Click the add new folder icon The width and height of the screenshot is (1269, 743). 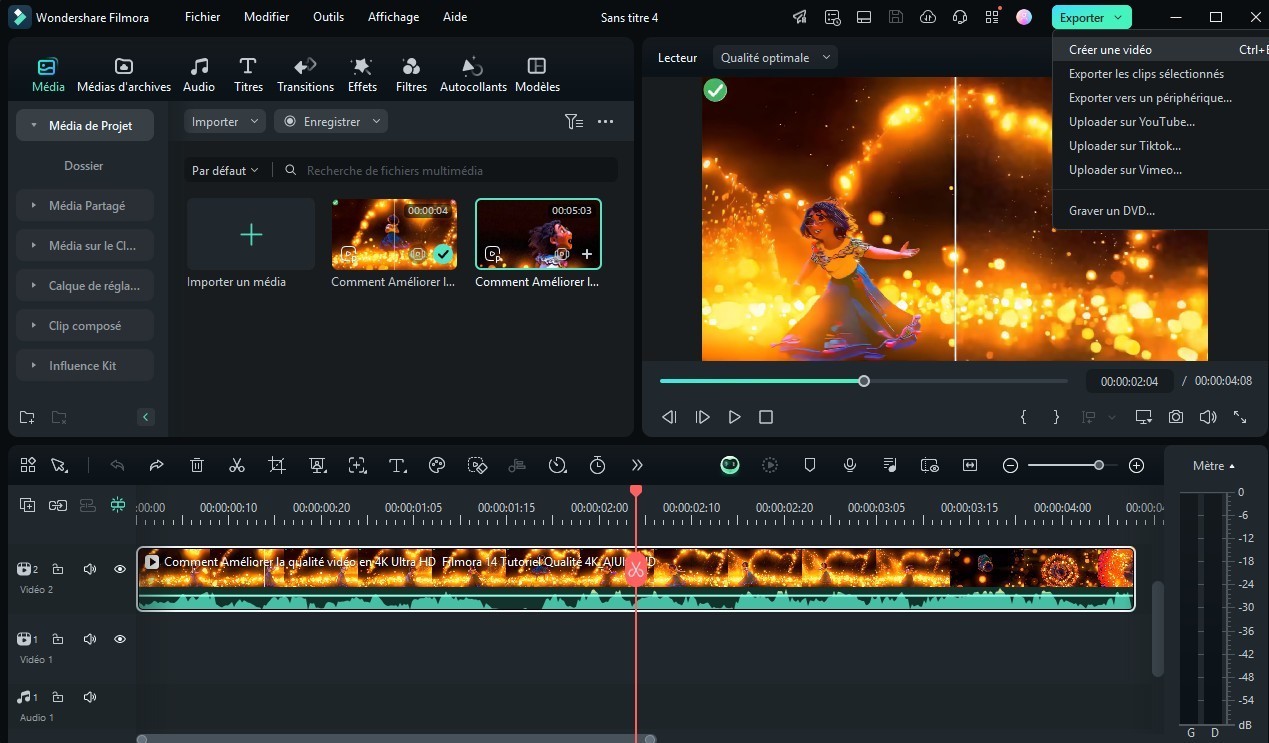[x=27, y=417]
